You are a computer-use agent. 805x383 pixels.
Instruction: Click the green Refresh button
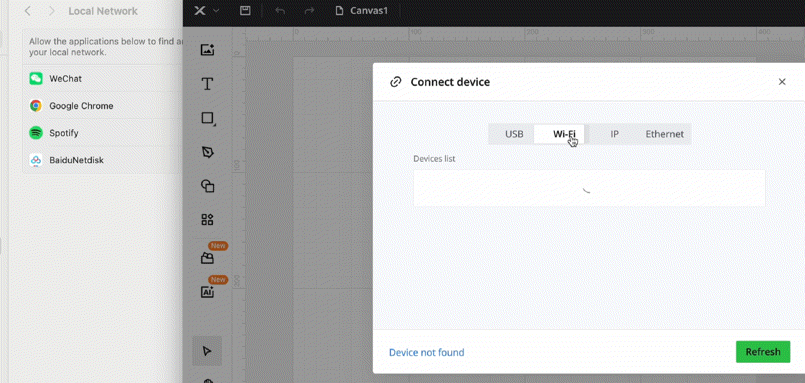(763, 352)
